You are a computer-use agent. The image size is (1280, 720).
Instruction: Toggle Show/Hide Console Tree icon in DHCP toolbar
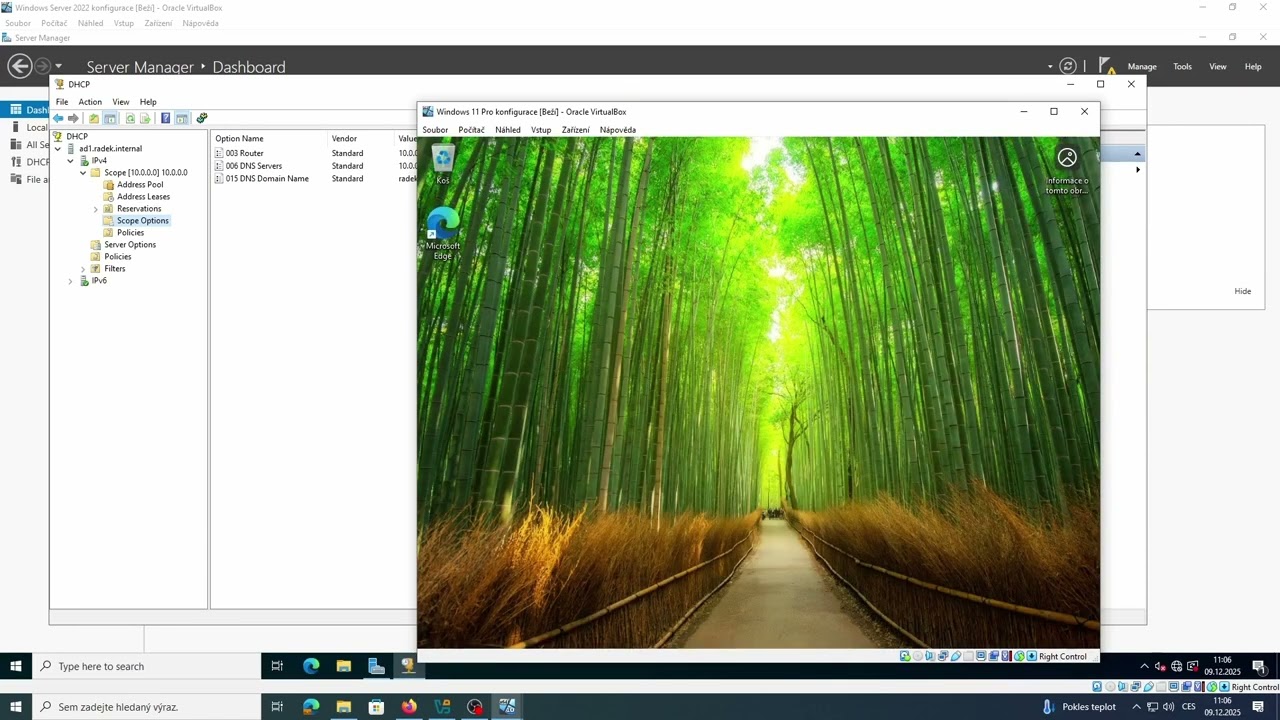[x=110, y=118]
